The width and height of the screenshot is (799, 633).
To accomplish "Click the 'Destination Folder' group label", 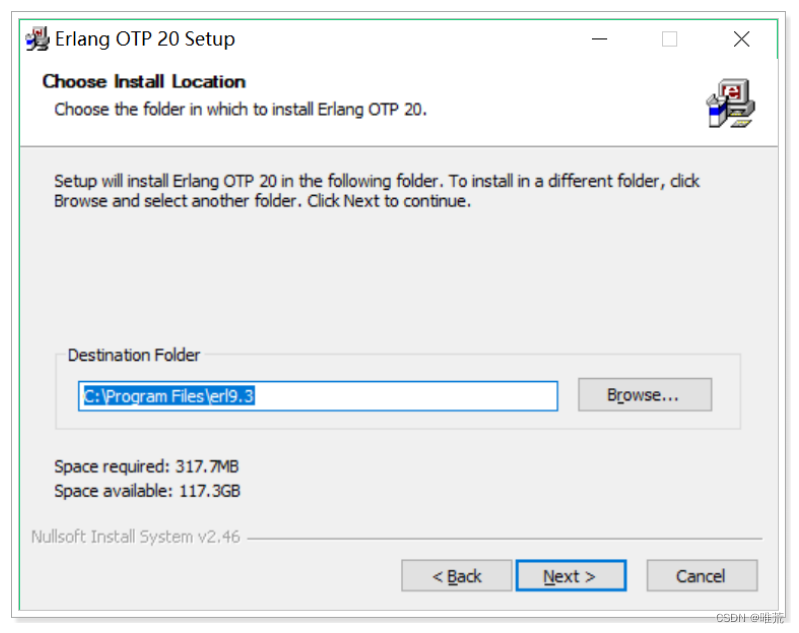I will pos(134,355).
